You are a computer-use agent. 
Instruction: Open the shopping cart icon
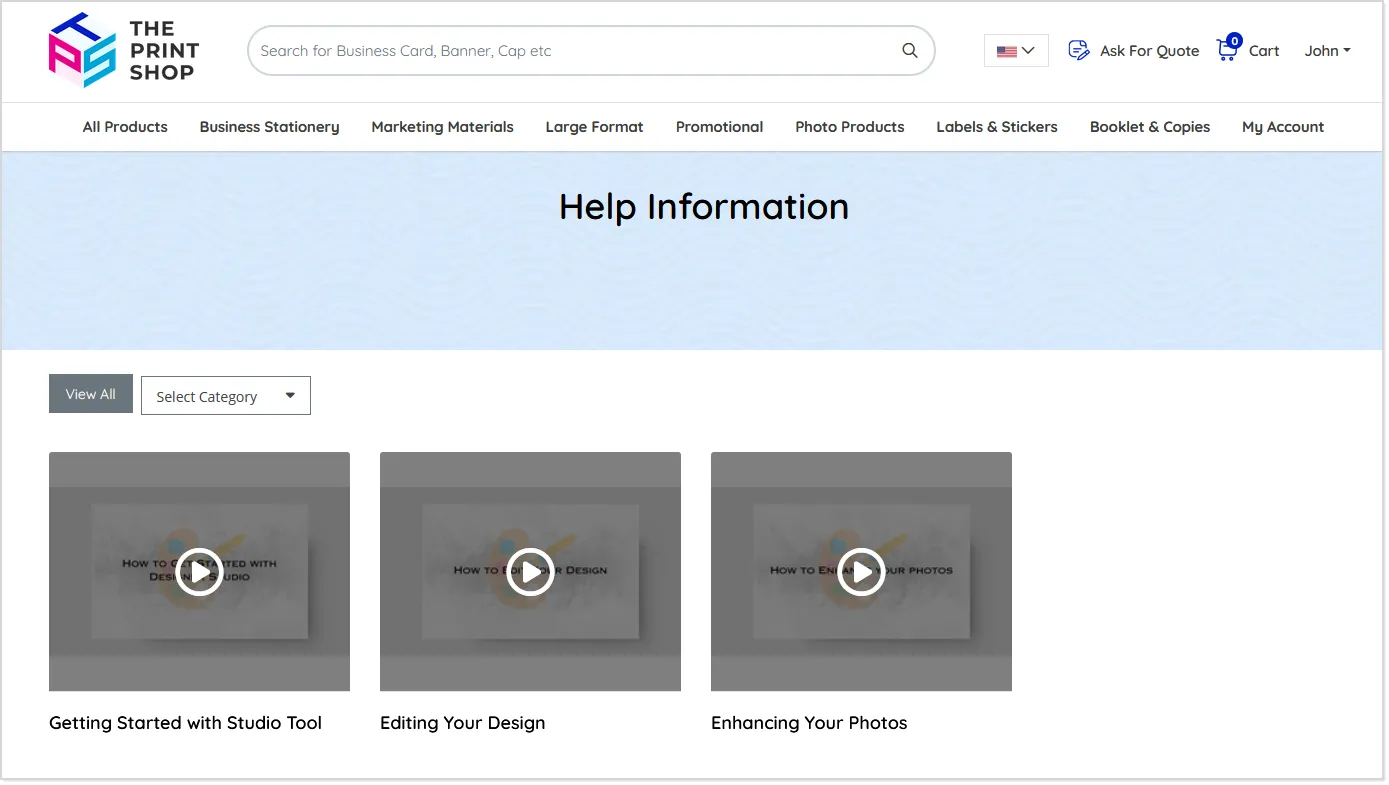[1228, 48]
